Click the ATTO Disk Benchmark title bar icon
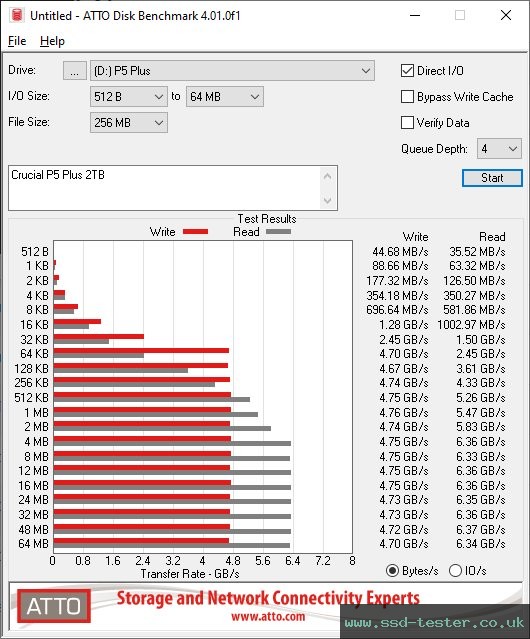Screen dimensions: 530x639 point(17,15)
